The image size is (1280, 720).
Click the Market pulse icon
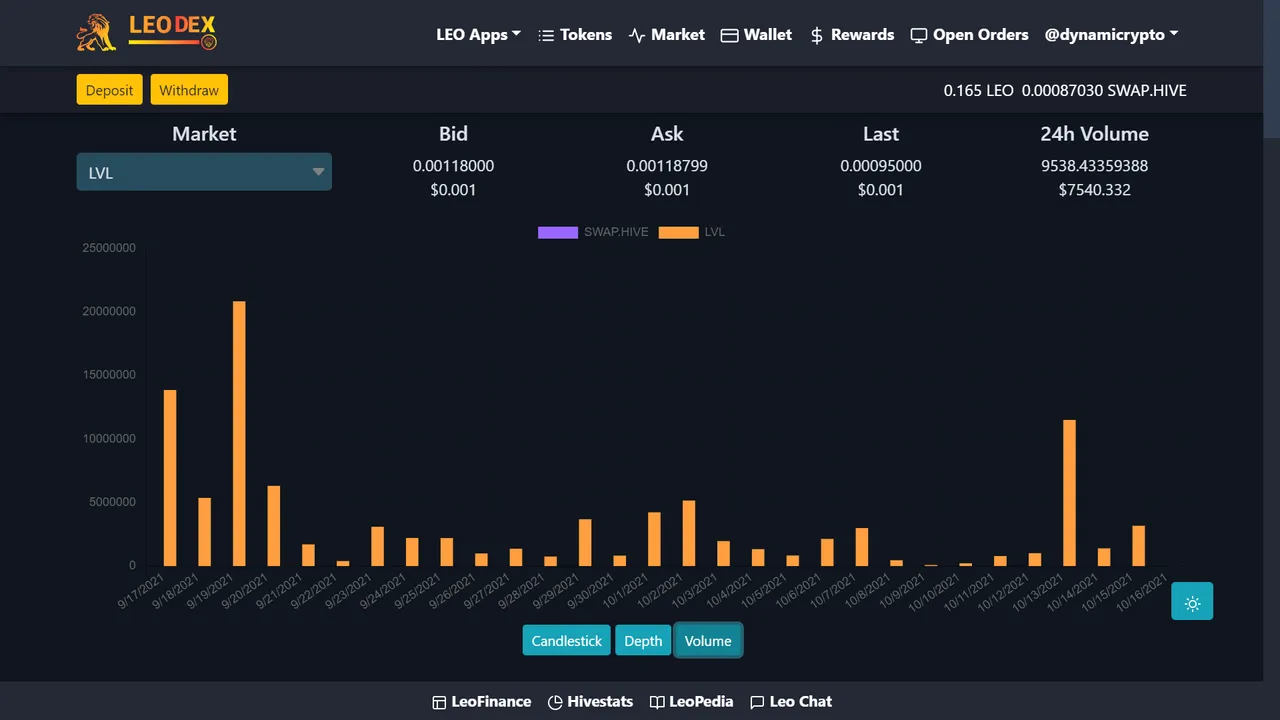point(637,35)
